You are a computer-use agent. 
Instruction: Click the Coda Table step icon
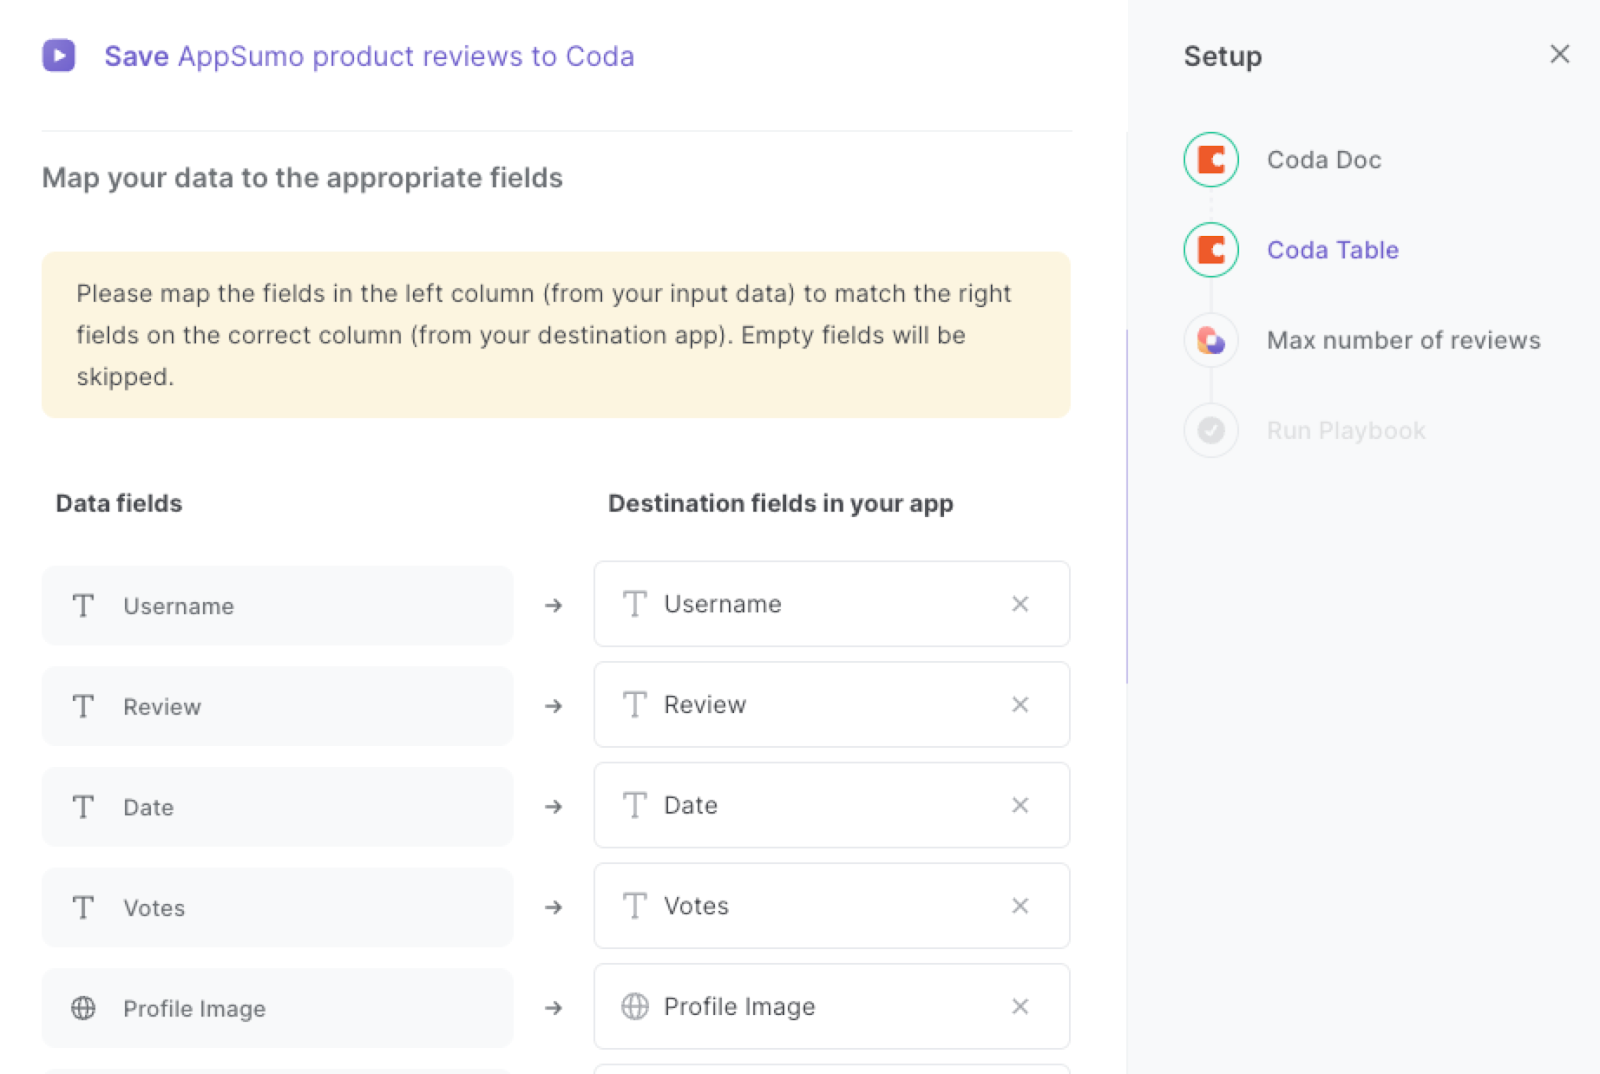click(1211, 249)
